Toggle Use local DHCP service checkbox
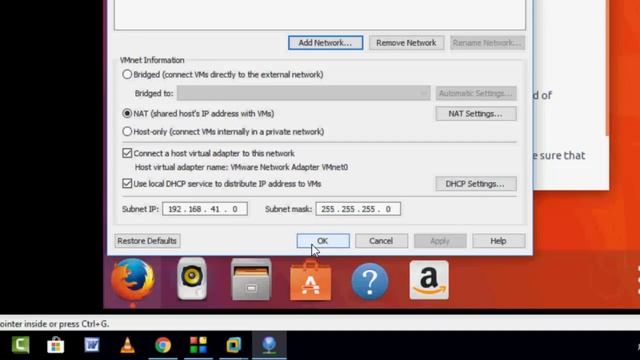Image resolution: width=640 pixels, height=360 pixels. (127, 184)
